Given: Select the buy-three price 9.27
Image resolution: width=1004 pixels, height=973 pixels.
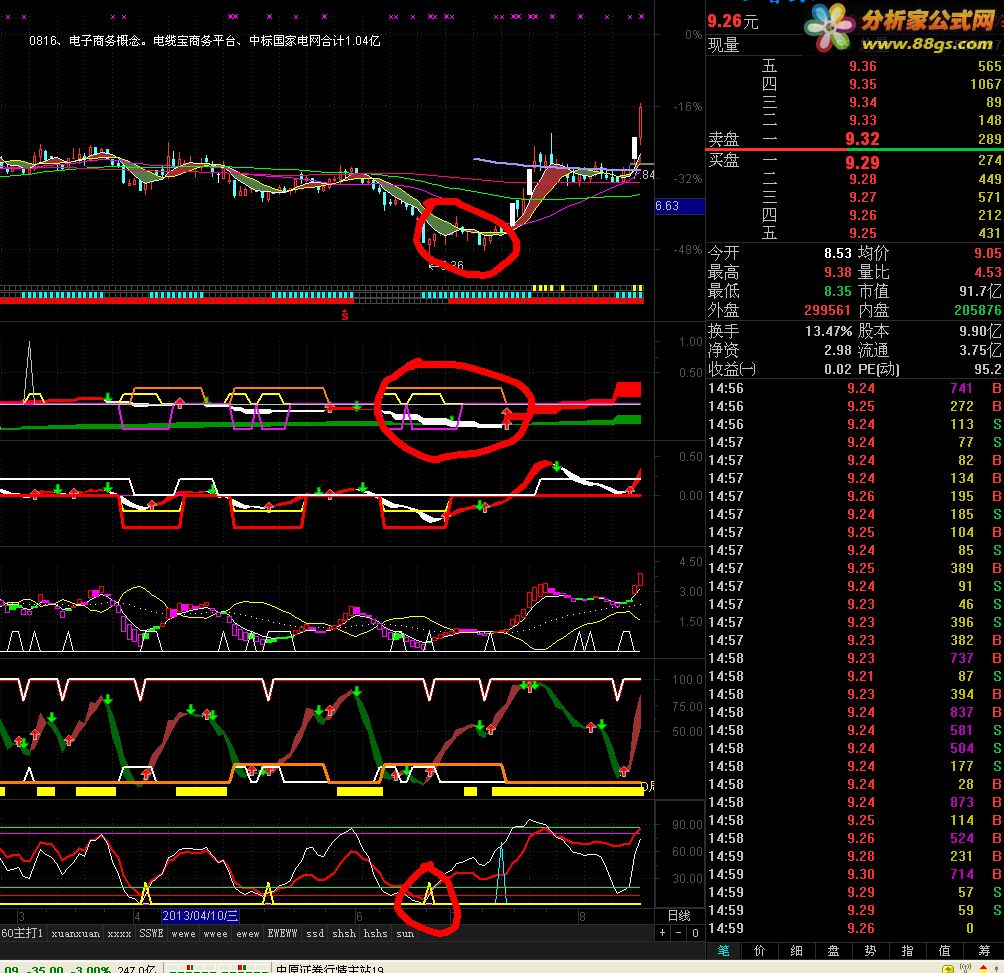Looking at the screenshot, I should pos(862,197).
